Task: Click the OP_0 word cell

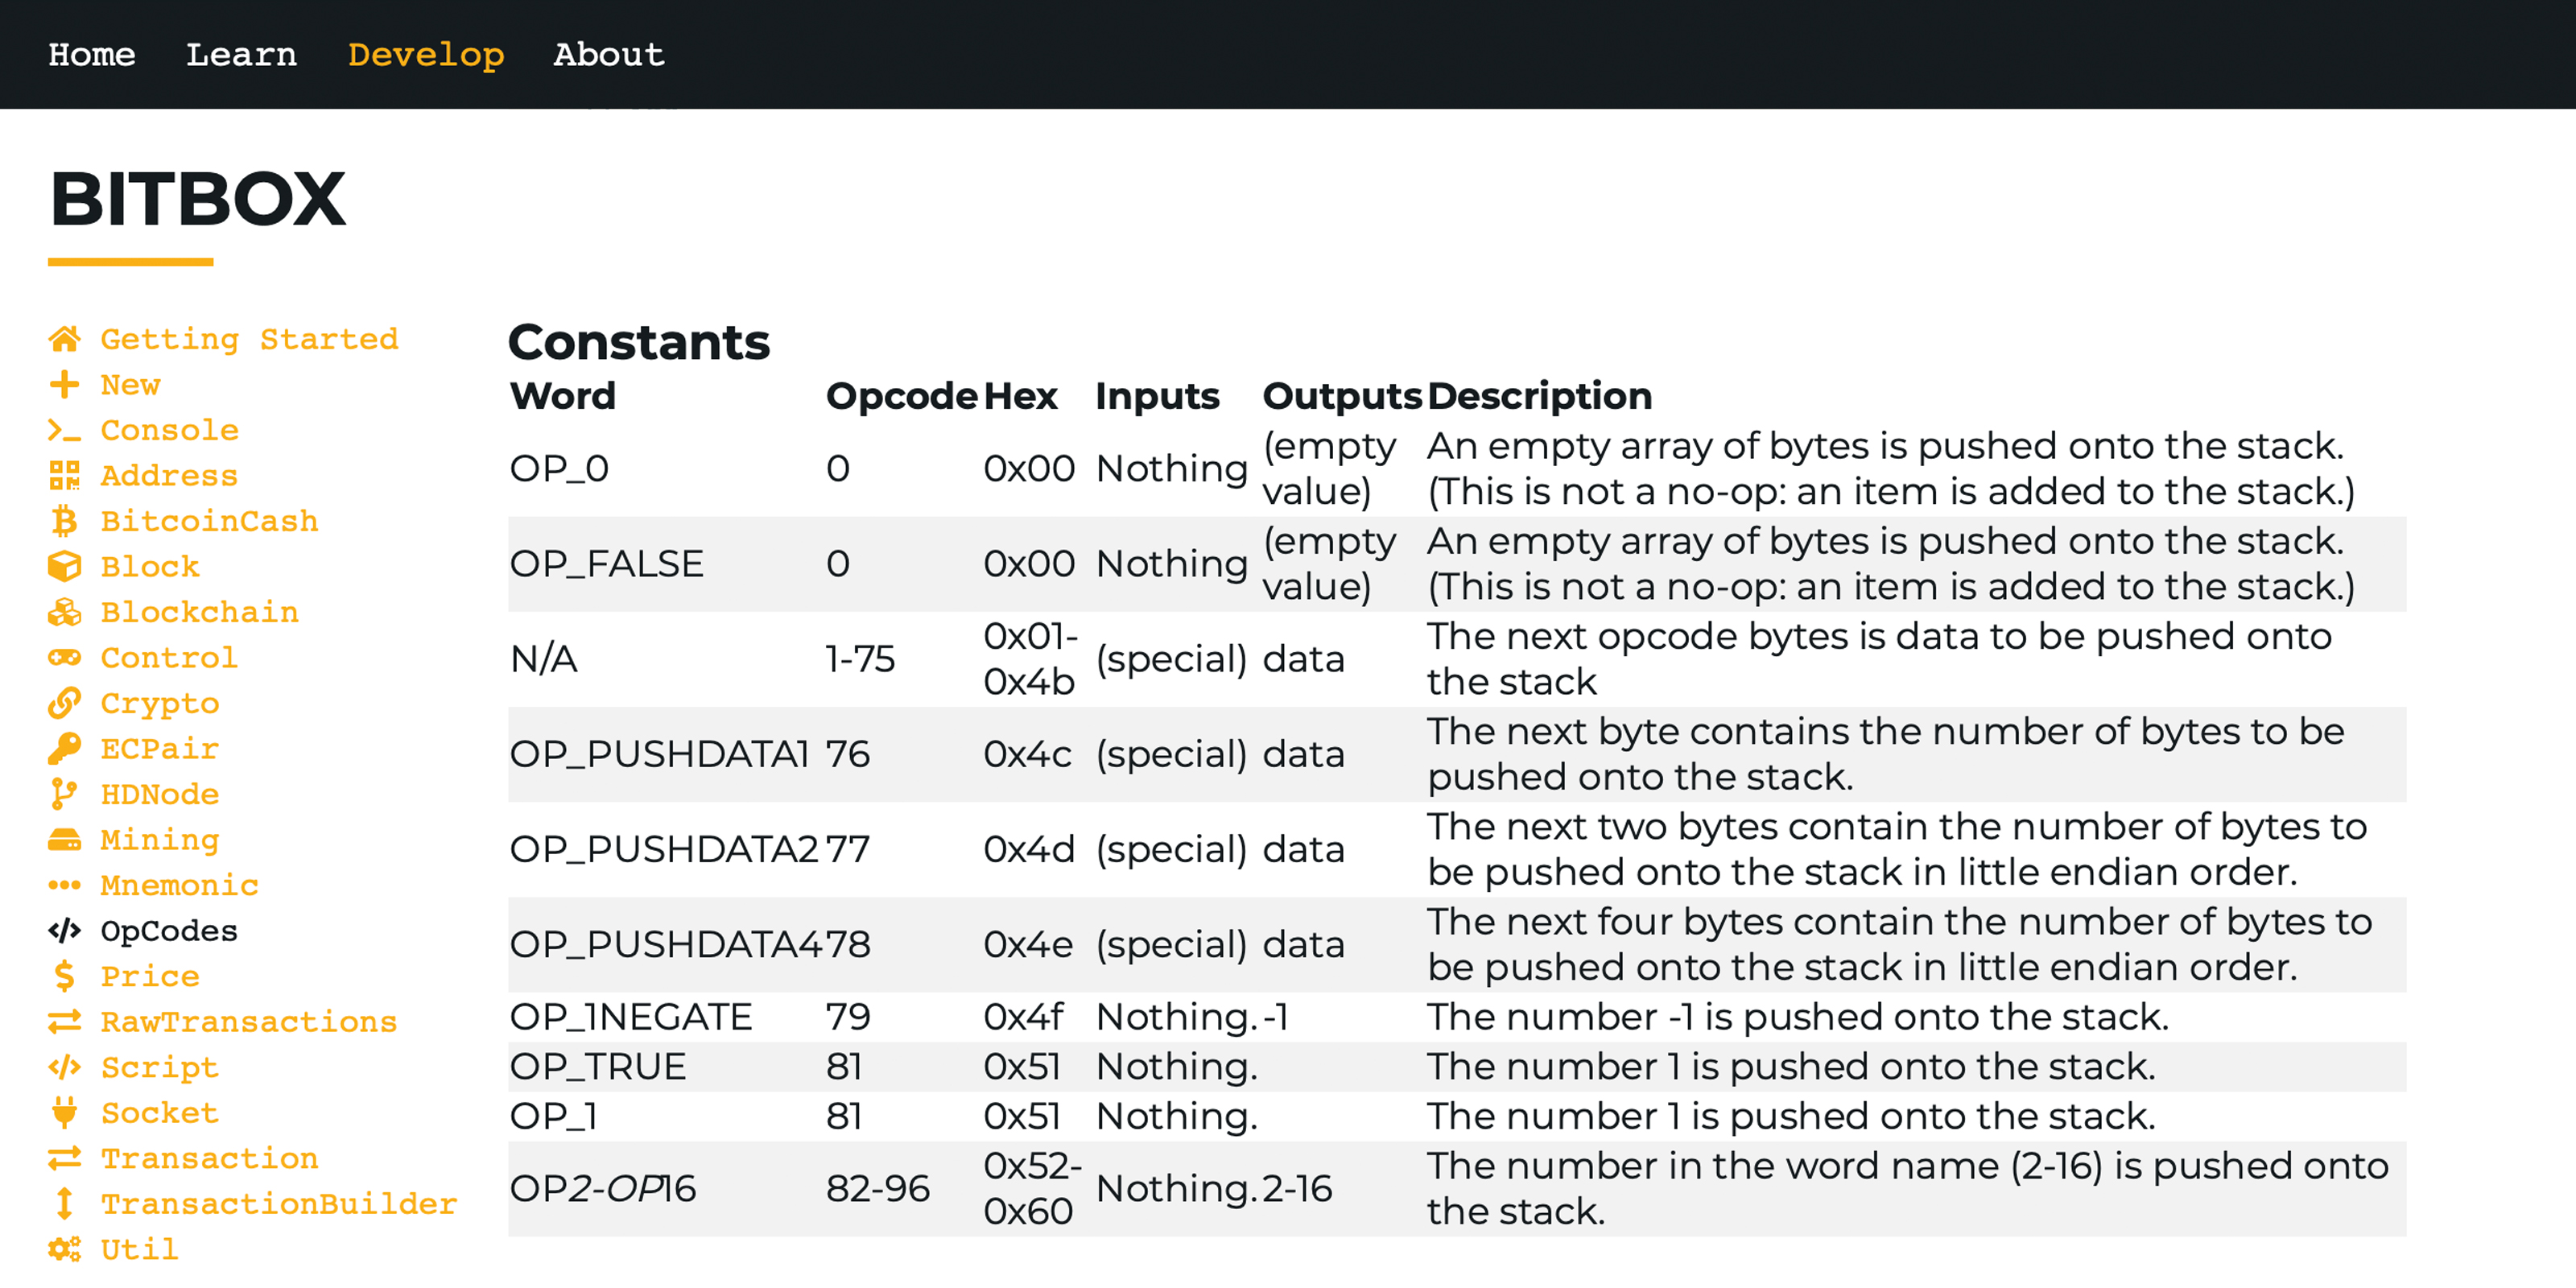Action: [559, 469]
